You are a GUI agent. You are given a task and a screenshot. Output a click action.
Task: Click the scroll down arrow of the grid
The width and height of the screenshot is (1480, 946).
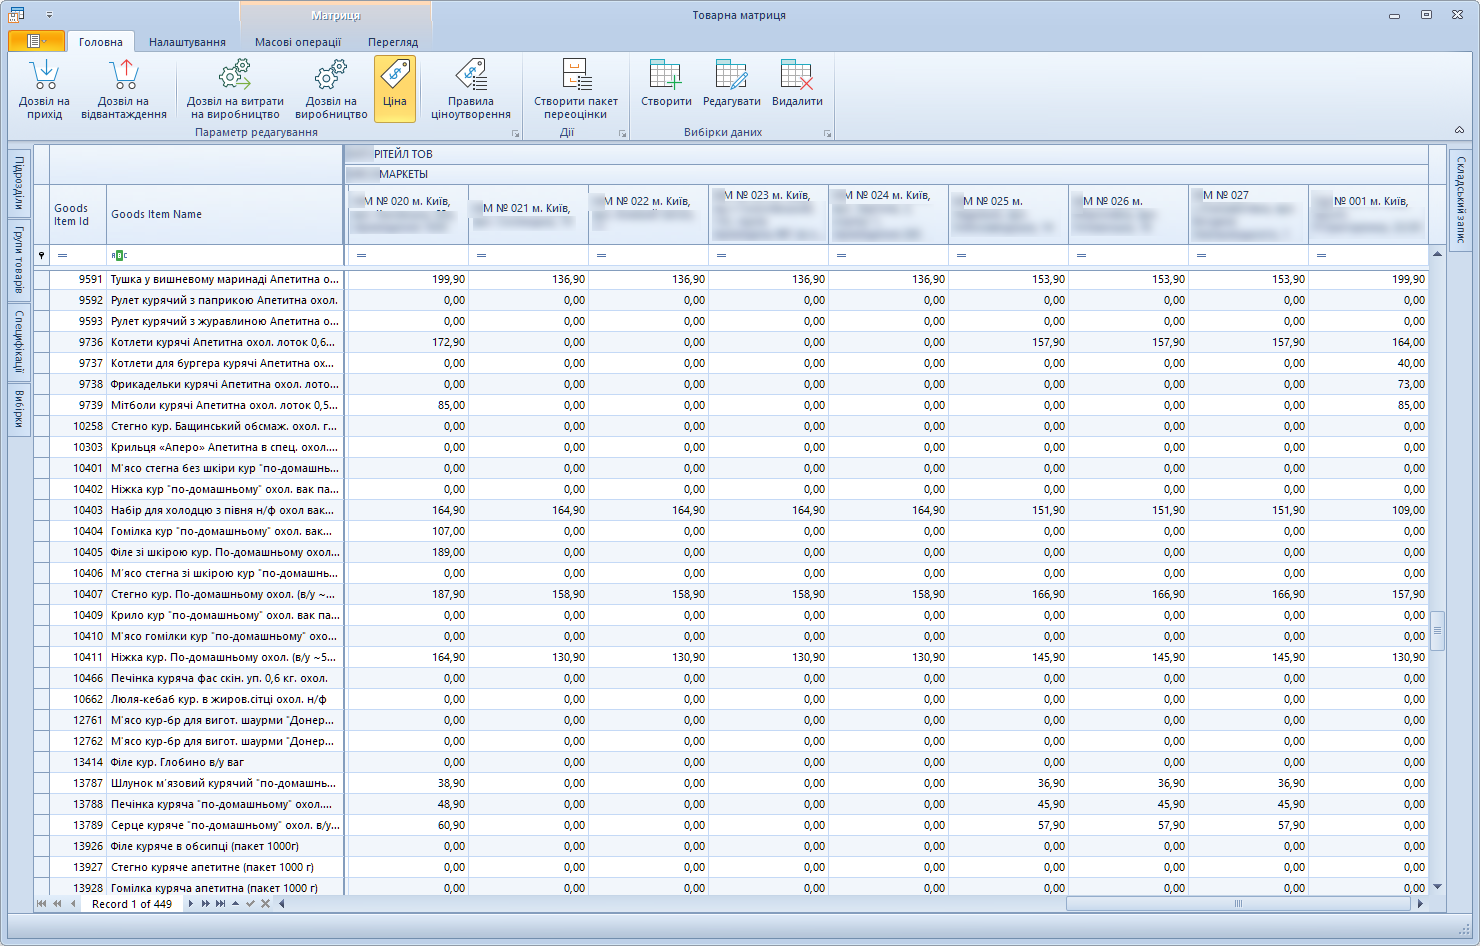point(1438,887)
